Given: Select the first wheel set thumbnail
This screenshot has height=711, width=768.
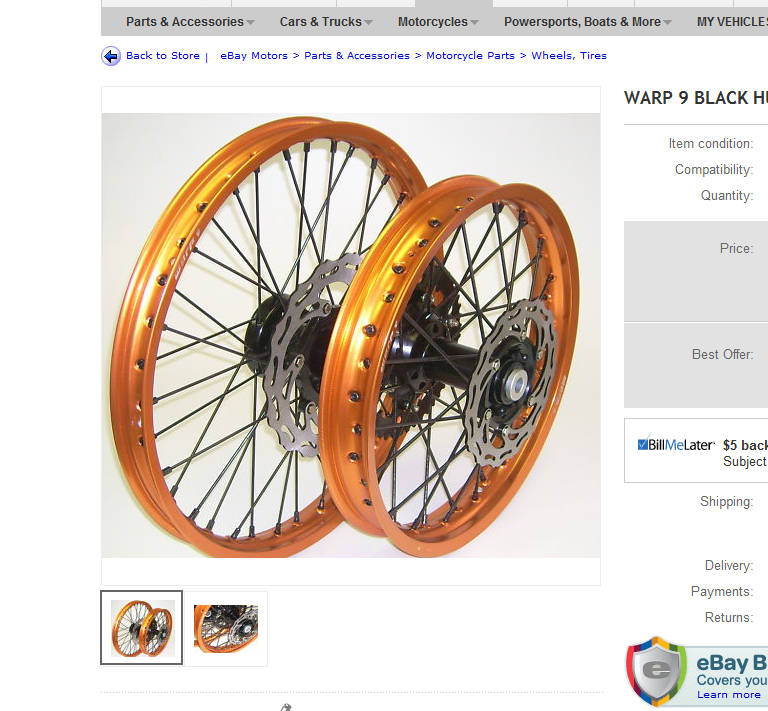Looking at the screenshot, I should (x=142, y=628).
